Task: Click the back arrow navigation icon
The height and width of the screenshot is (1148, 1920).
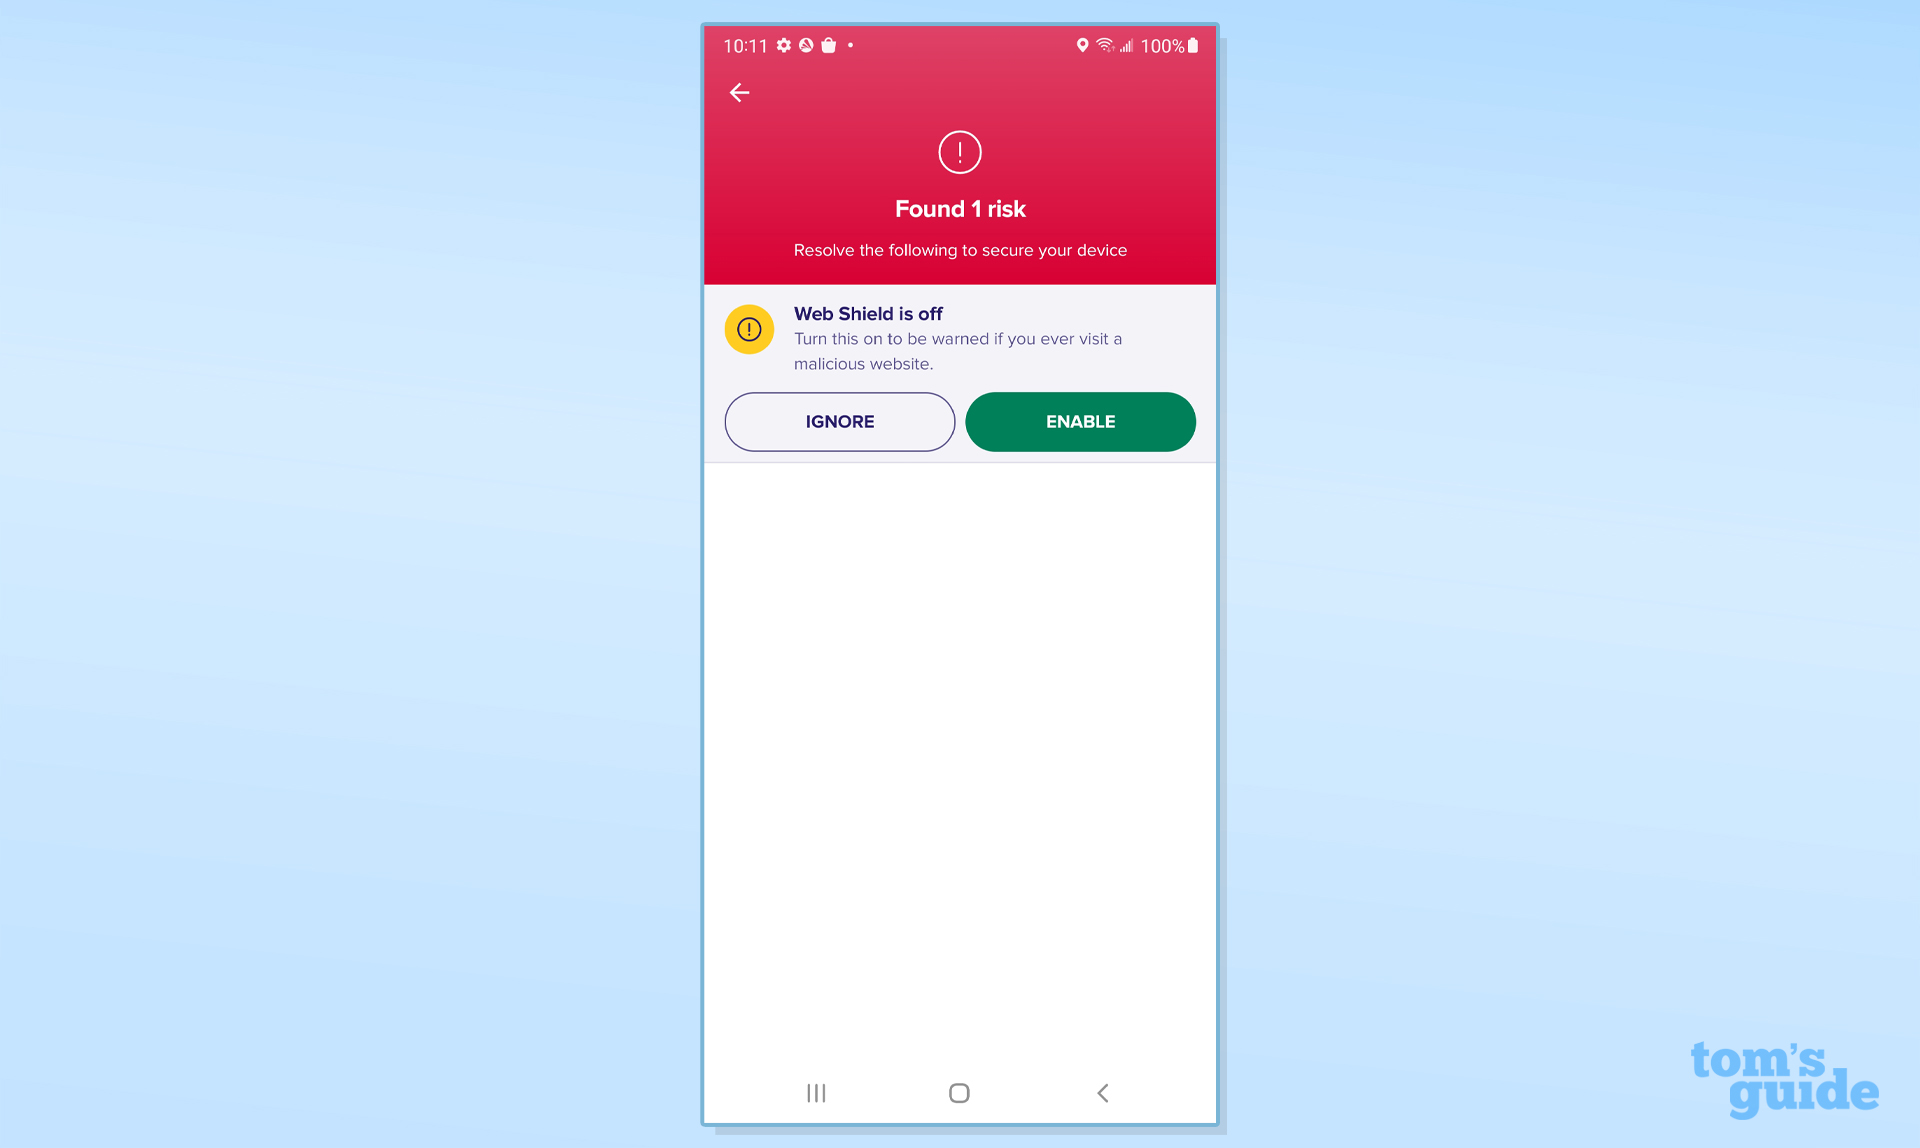Action: (x=738, y=92)
